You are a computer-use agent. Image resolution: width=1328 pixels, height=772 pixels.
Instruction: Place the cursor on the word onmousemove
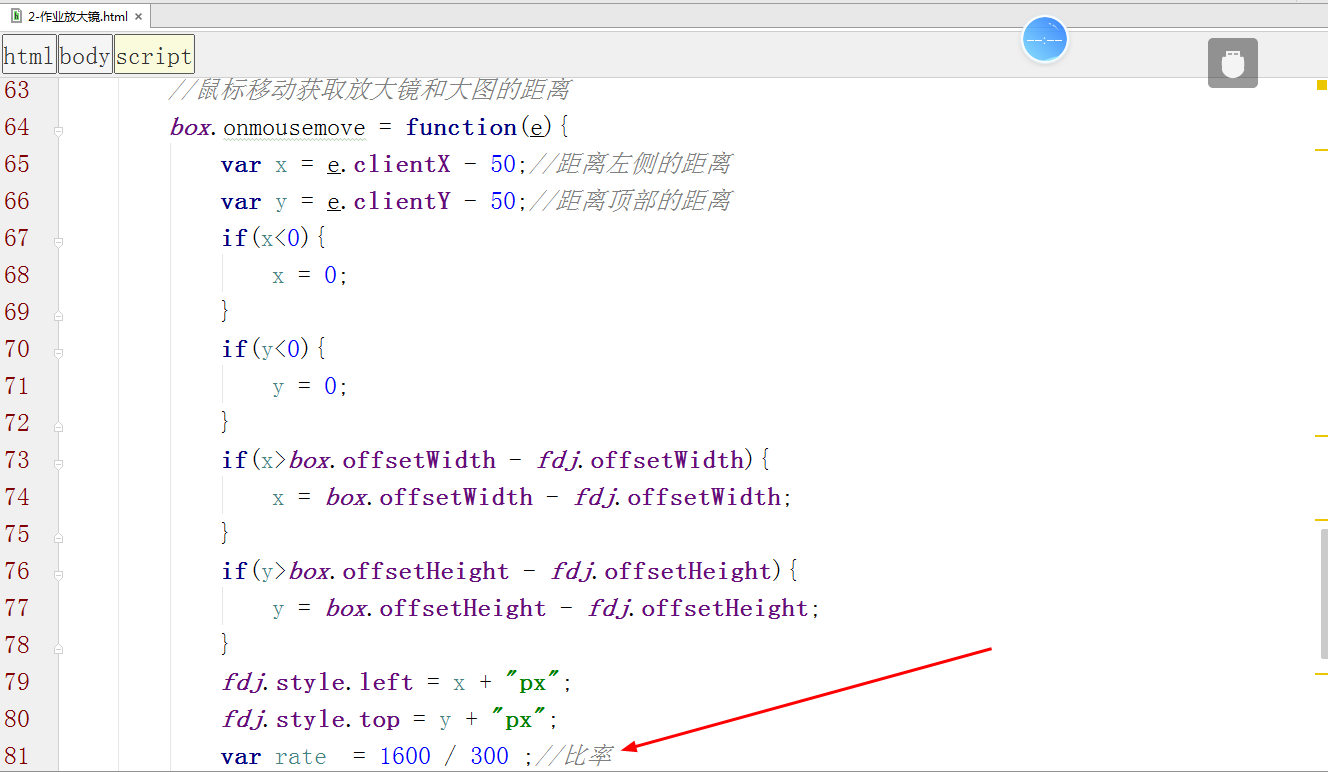point(295,127)
